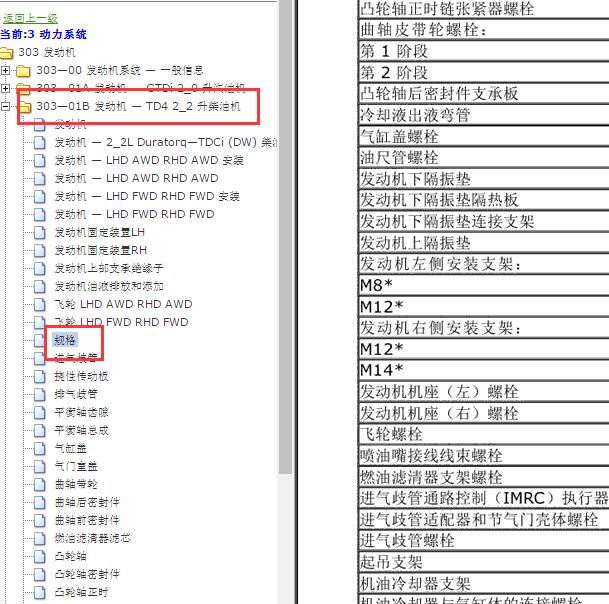Click page icon for LHD FWD RHD FWD 安装
This screenshot has height=604, width=609.
(40, 197)
